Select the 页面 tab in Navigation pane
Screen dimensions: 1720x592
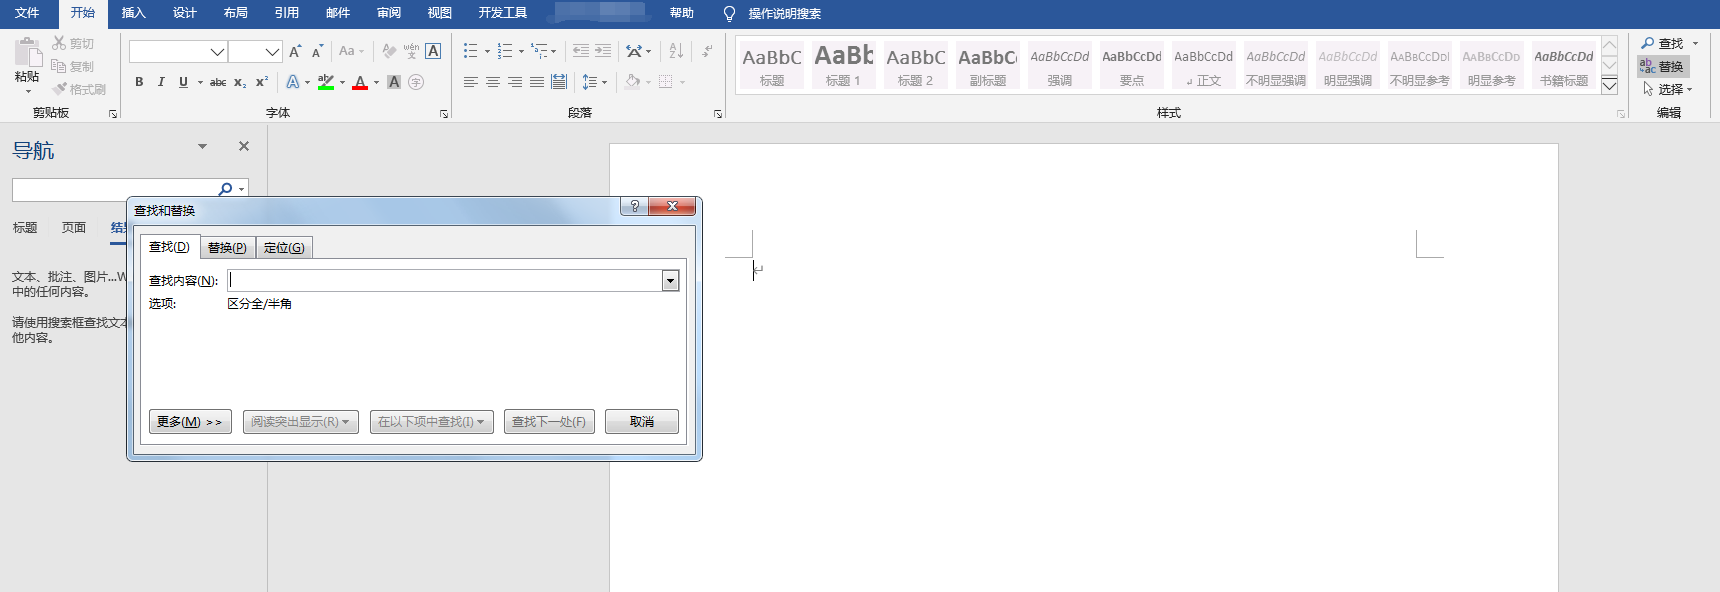[x=74, y=228]
